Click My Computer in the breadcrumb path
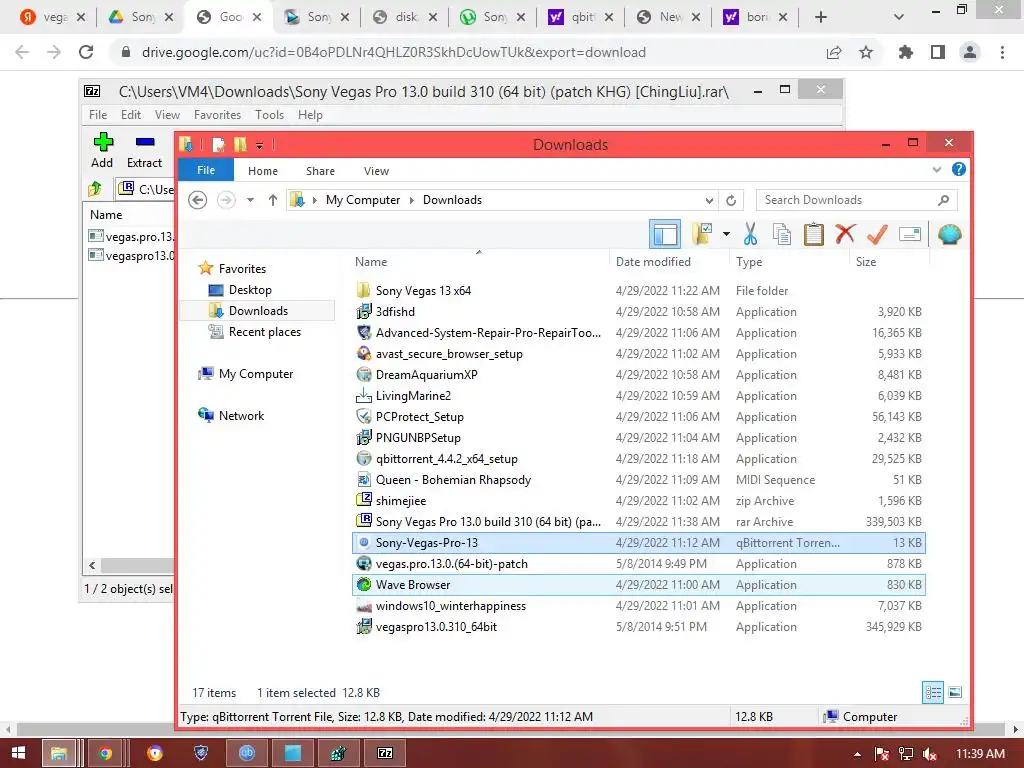Screen dimensions: 1024x768 point(362,200)
